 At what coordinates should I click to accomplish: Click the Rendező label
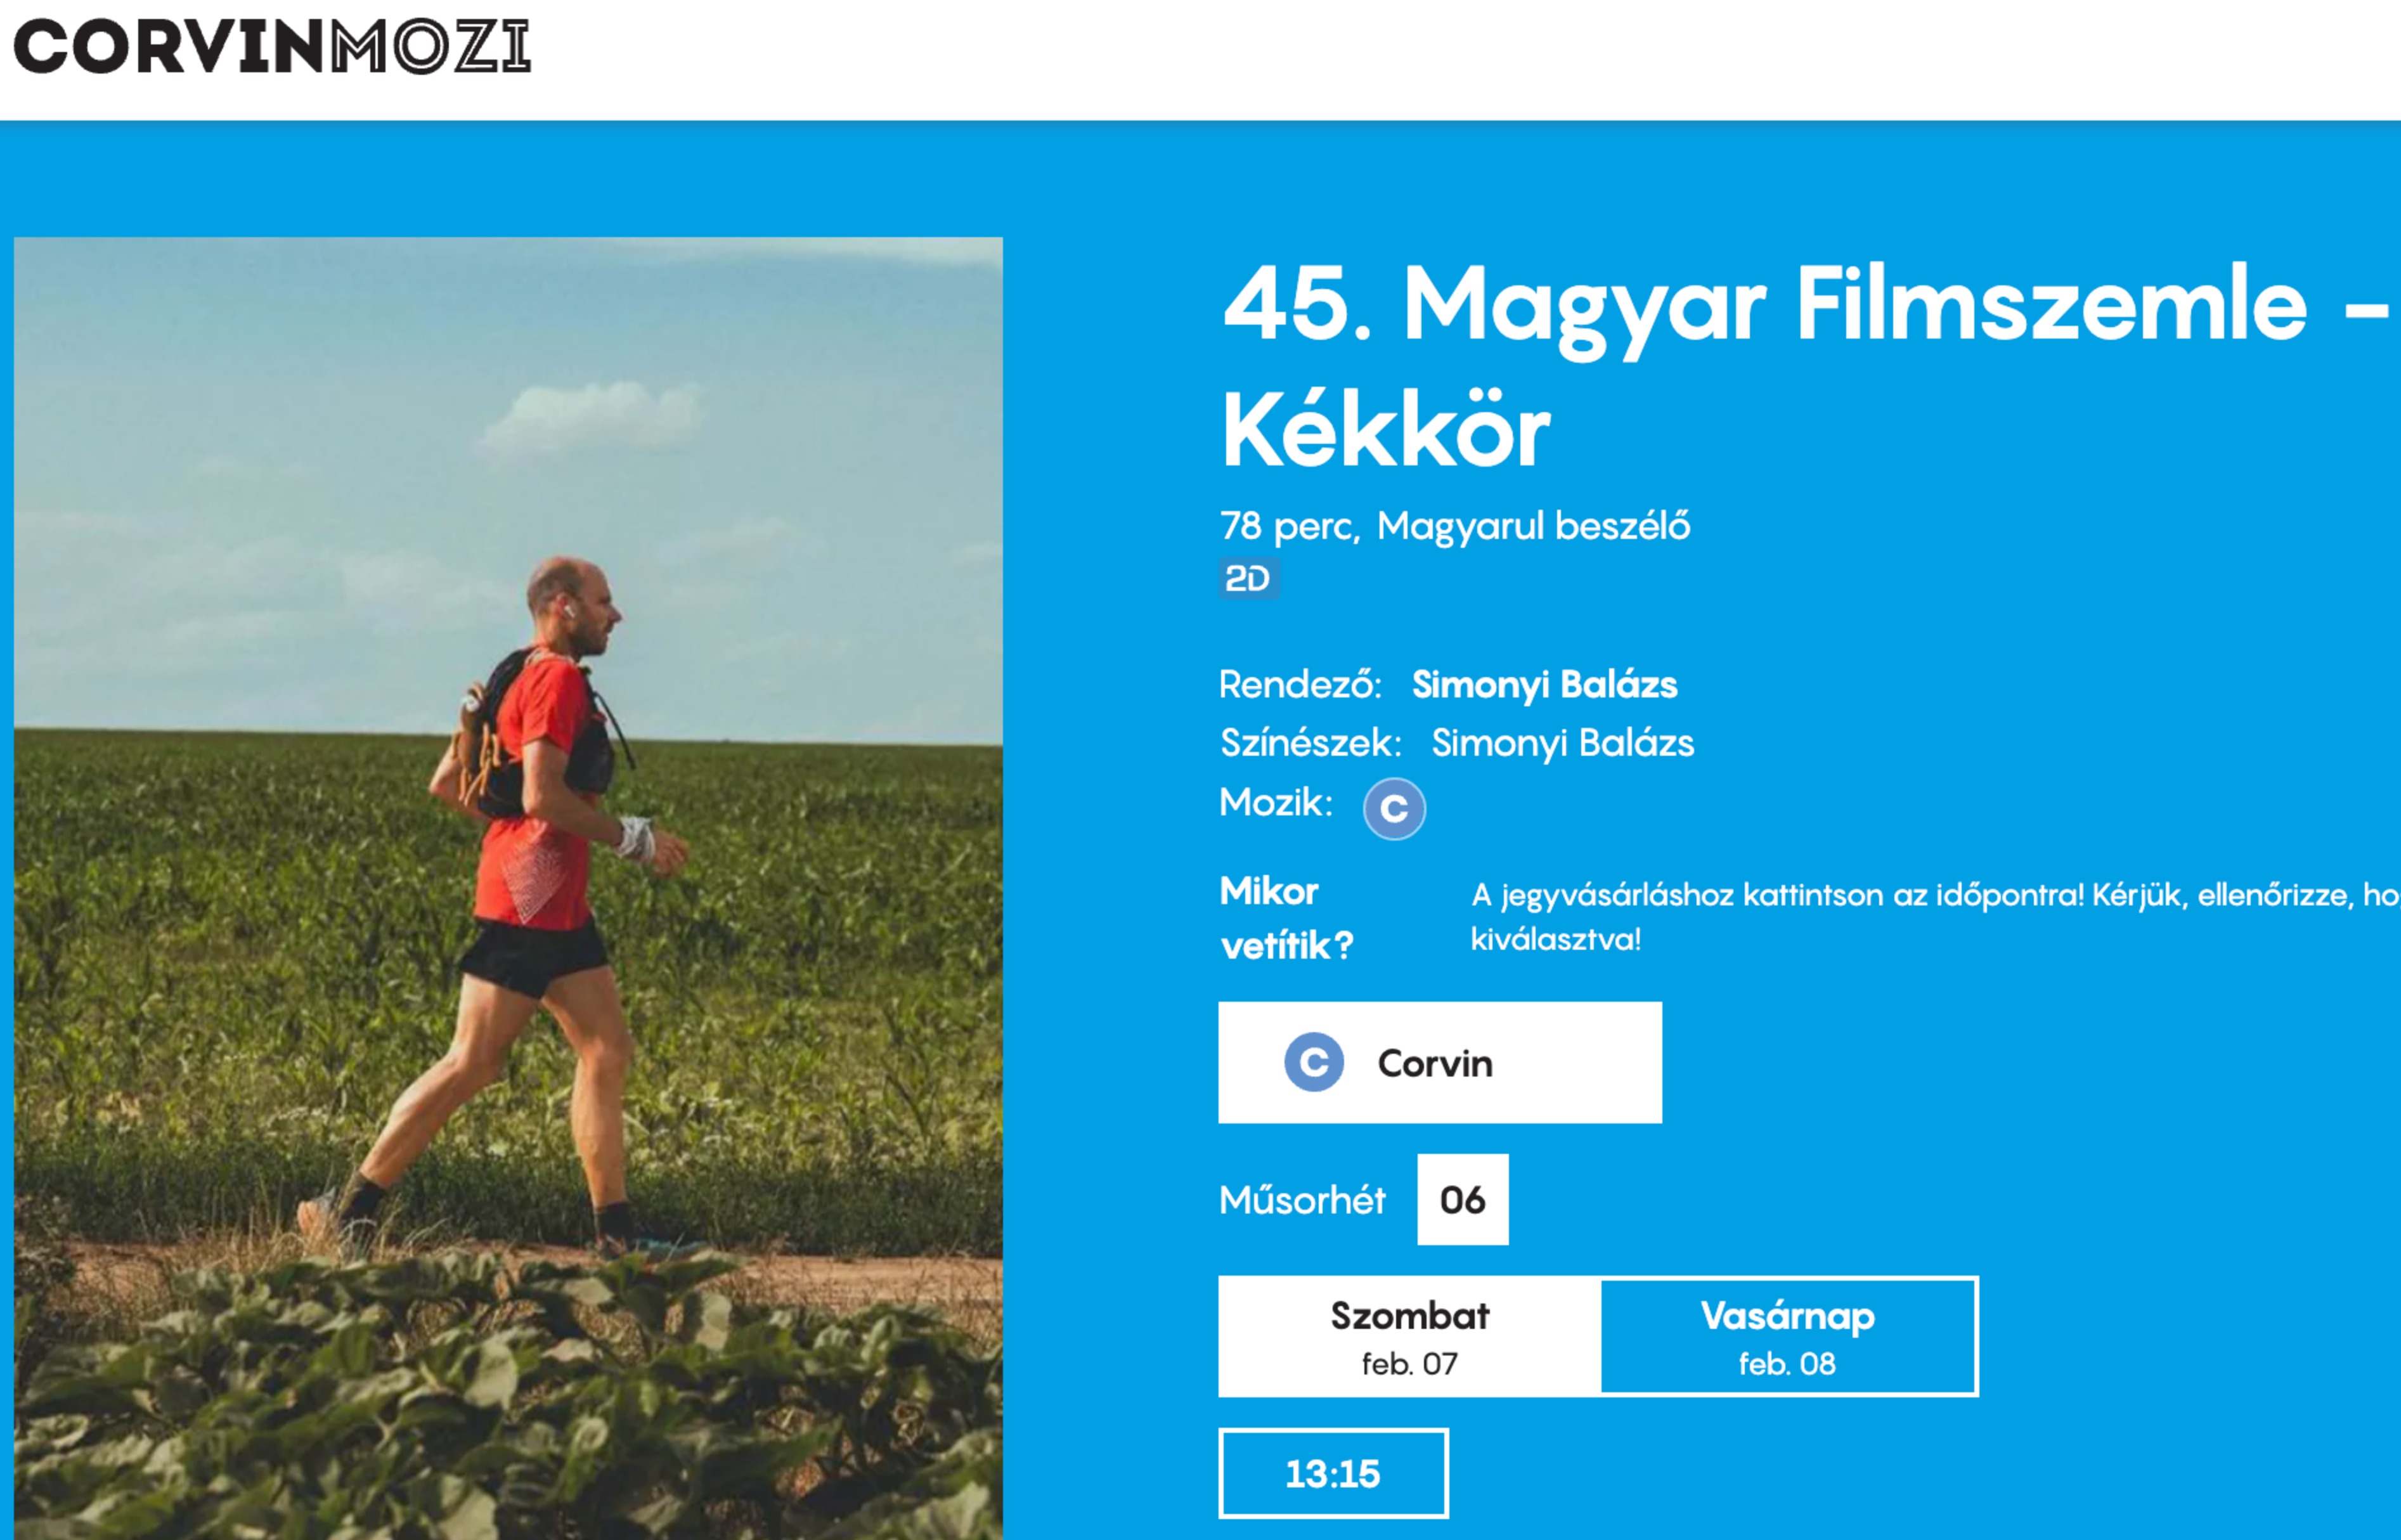[x=1300, y=684]
